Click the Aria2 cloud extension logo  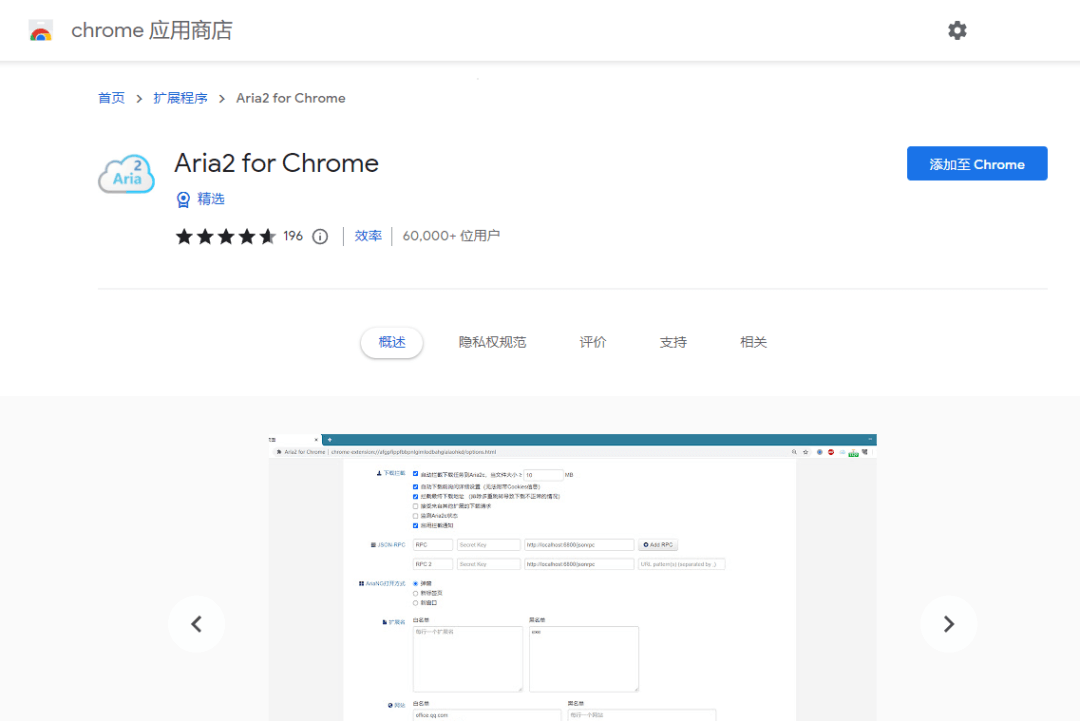tap(126, 173)
